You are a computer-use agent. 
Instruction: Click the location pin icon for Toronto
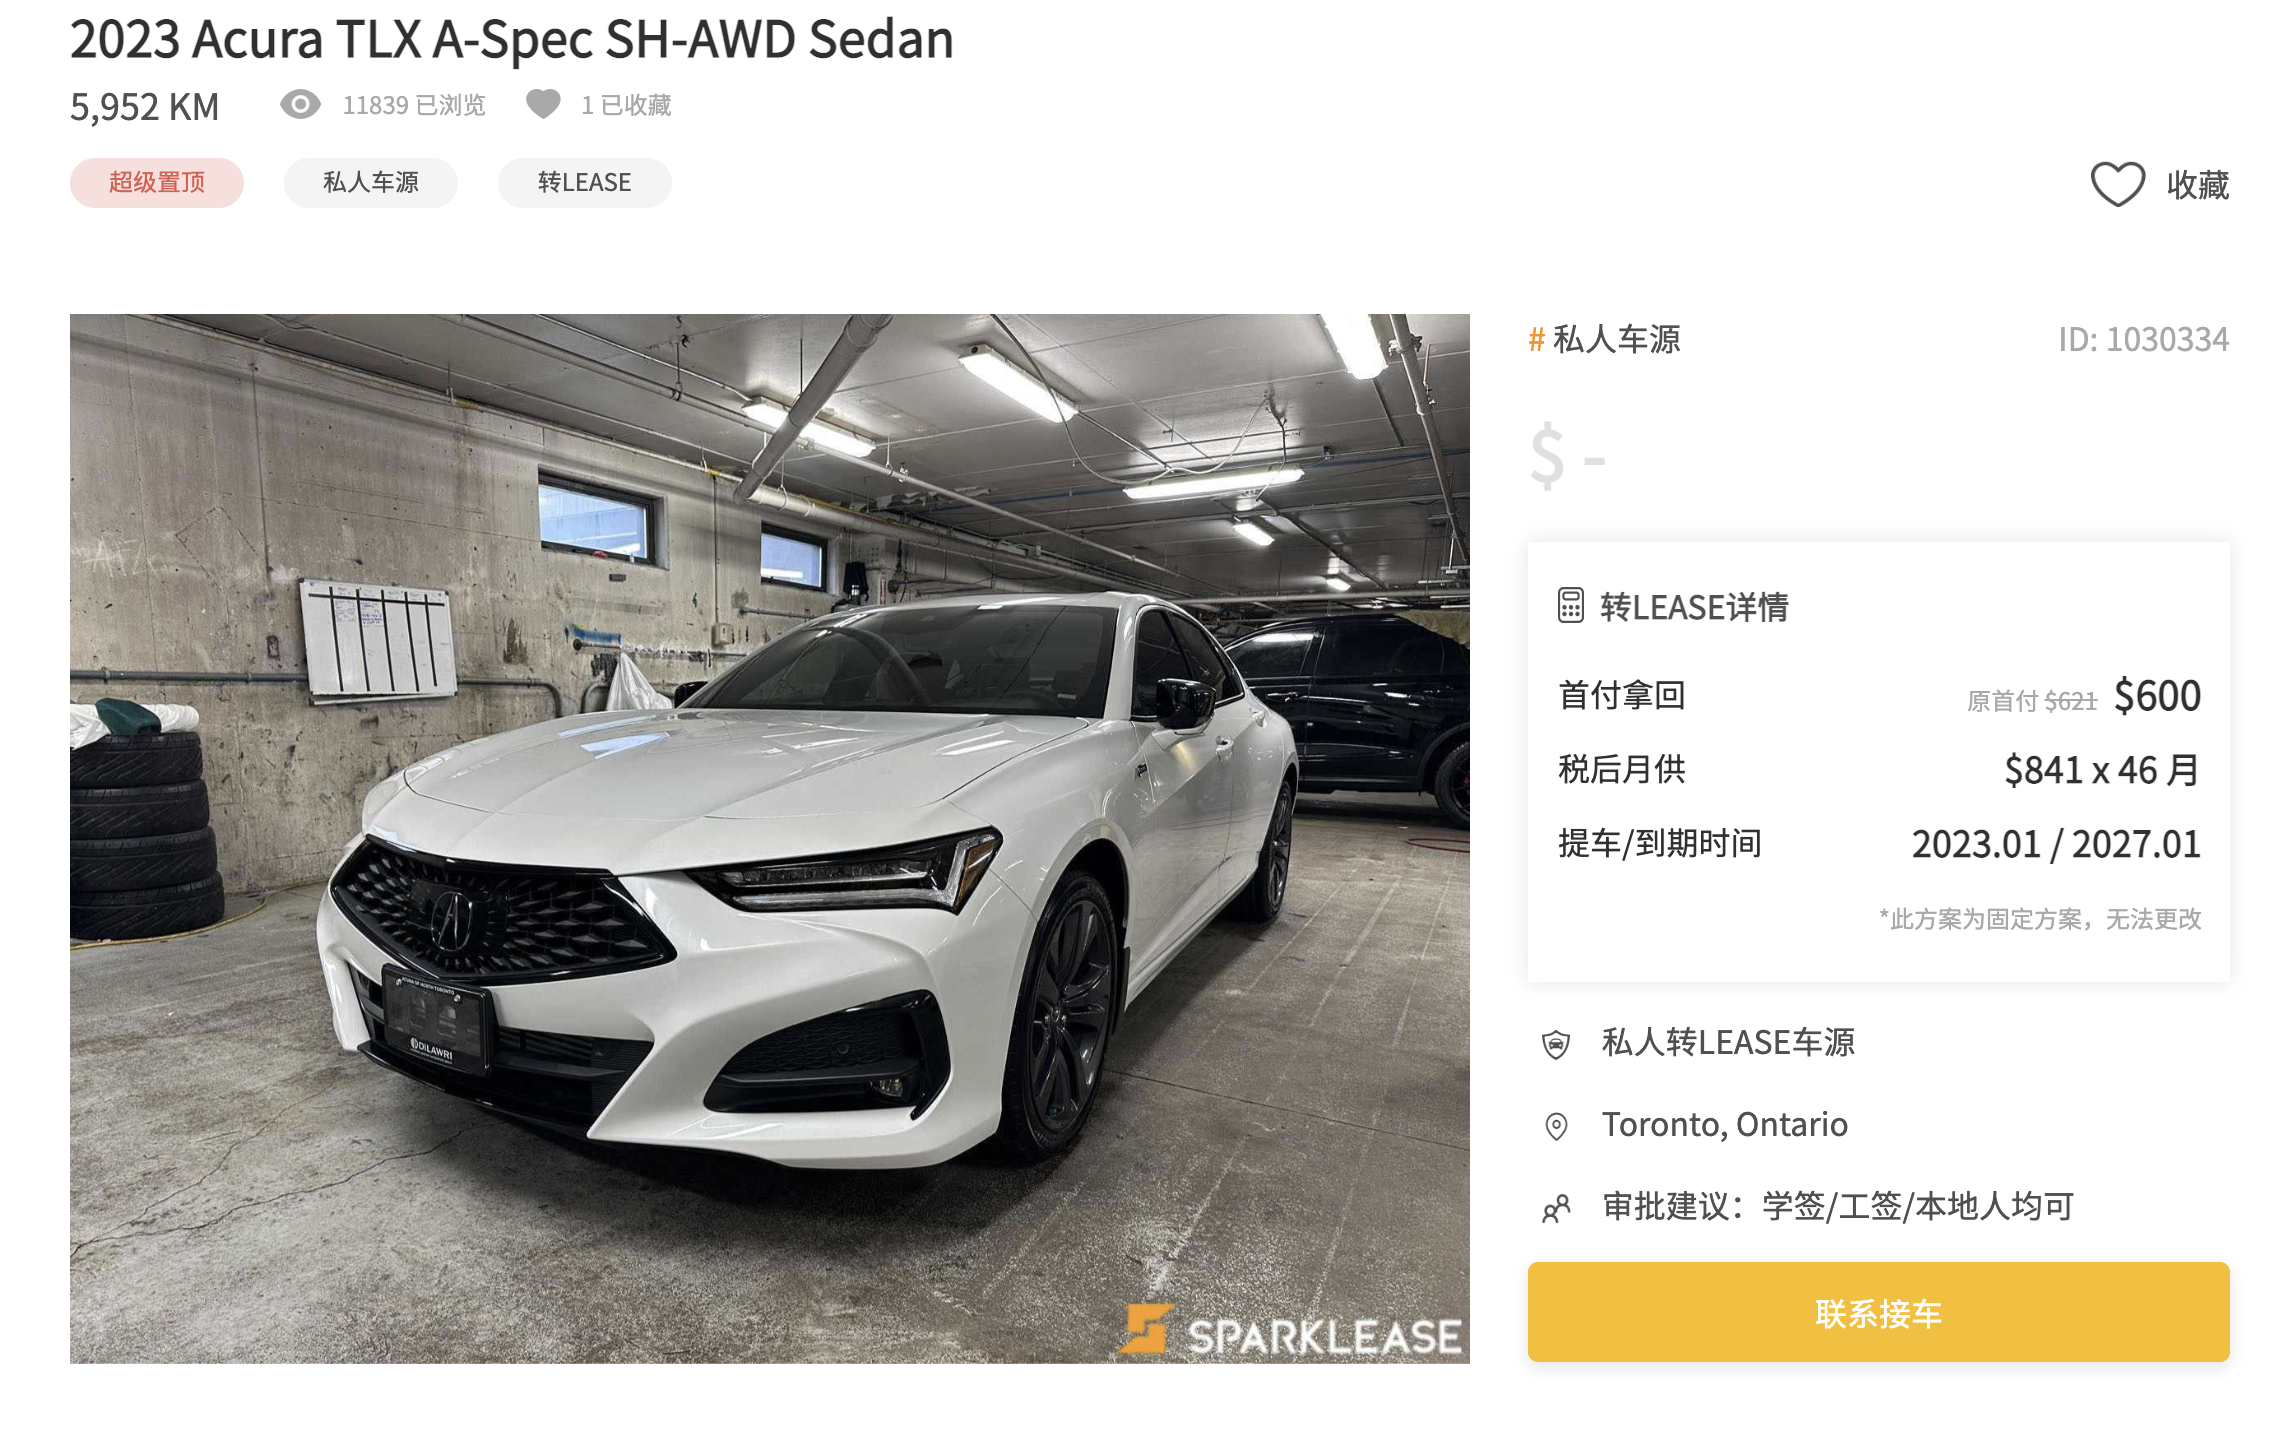(x=1556, y=1126)
